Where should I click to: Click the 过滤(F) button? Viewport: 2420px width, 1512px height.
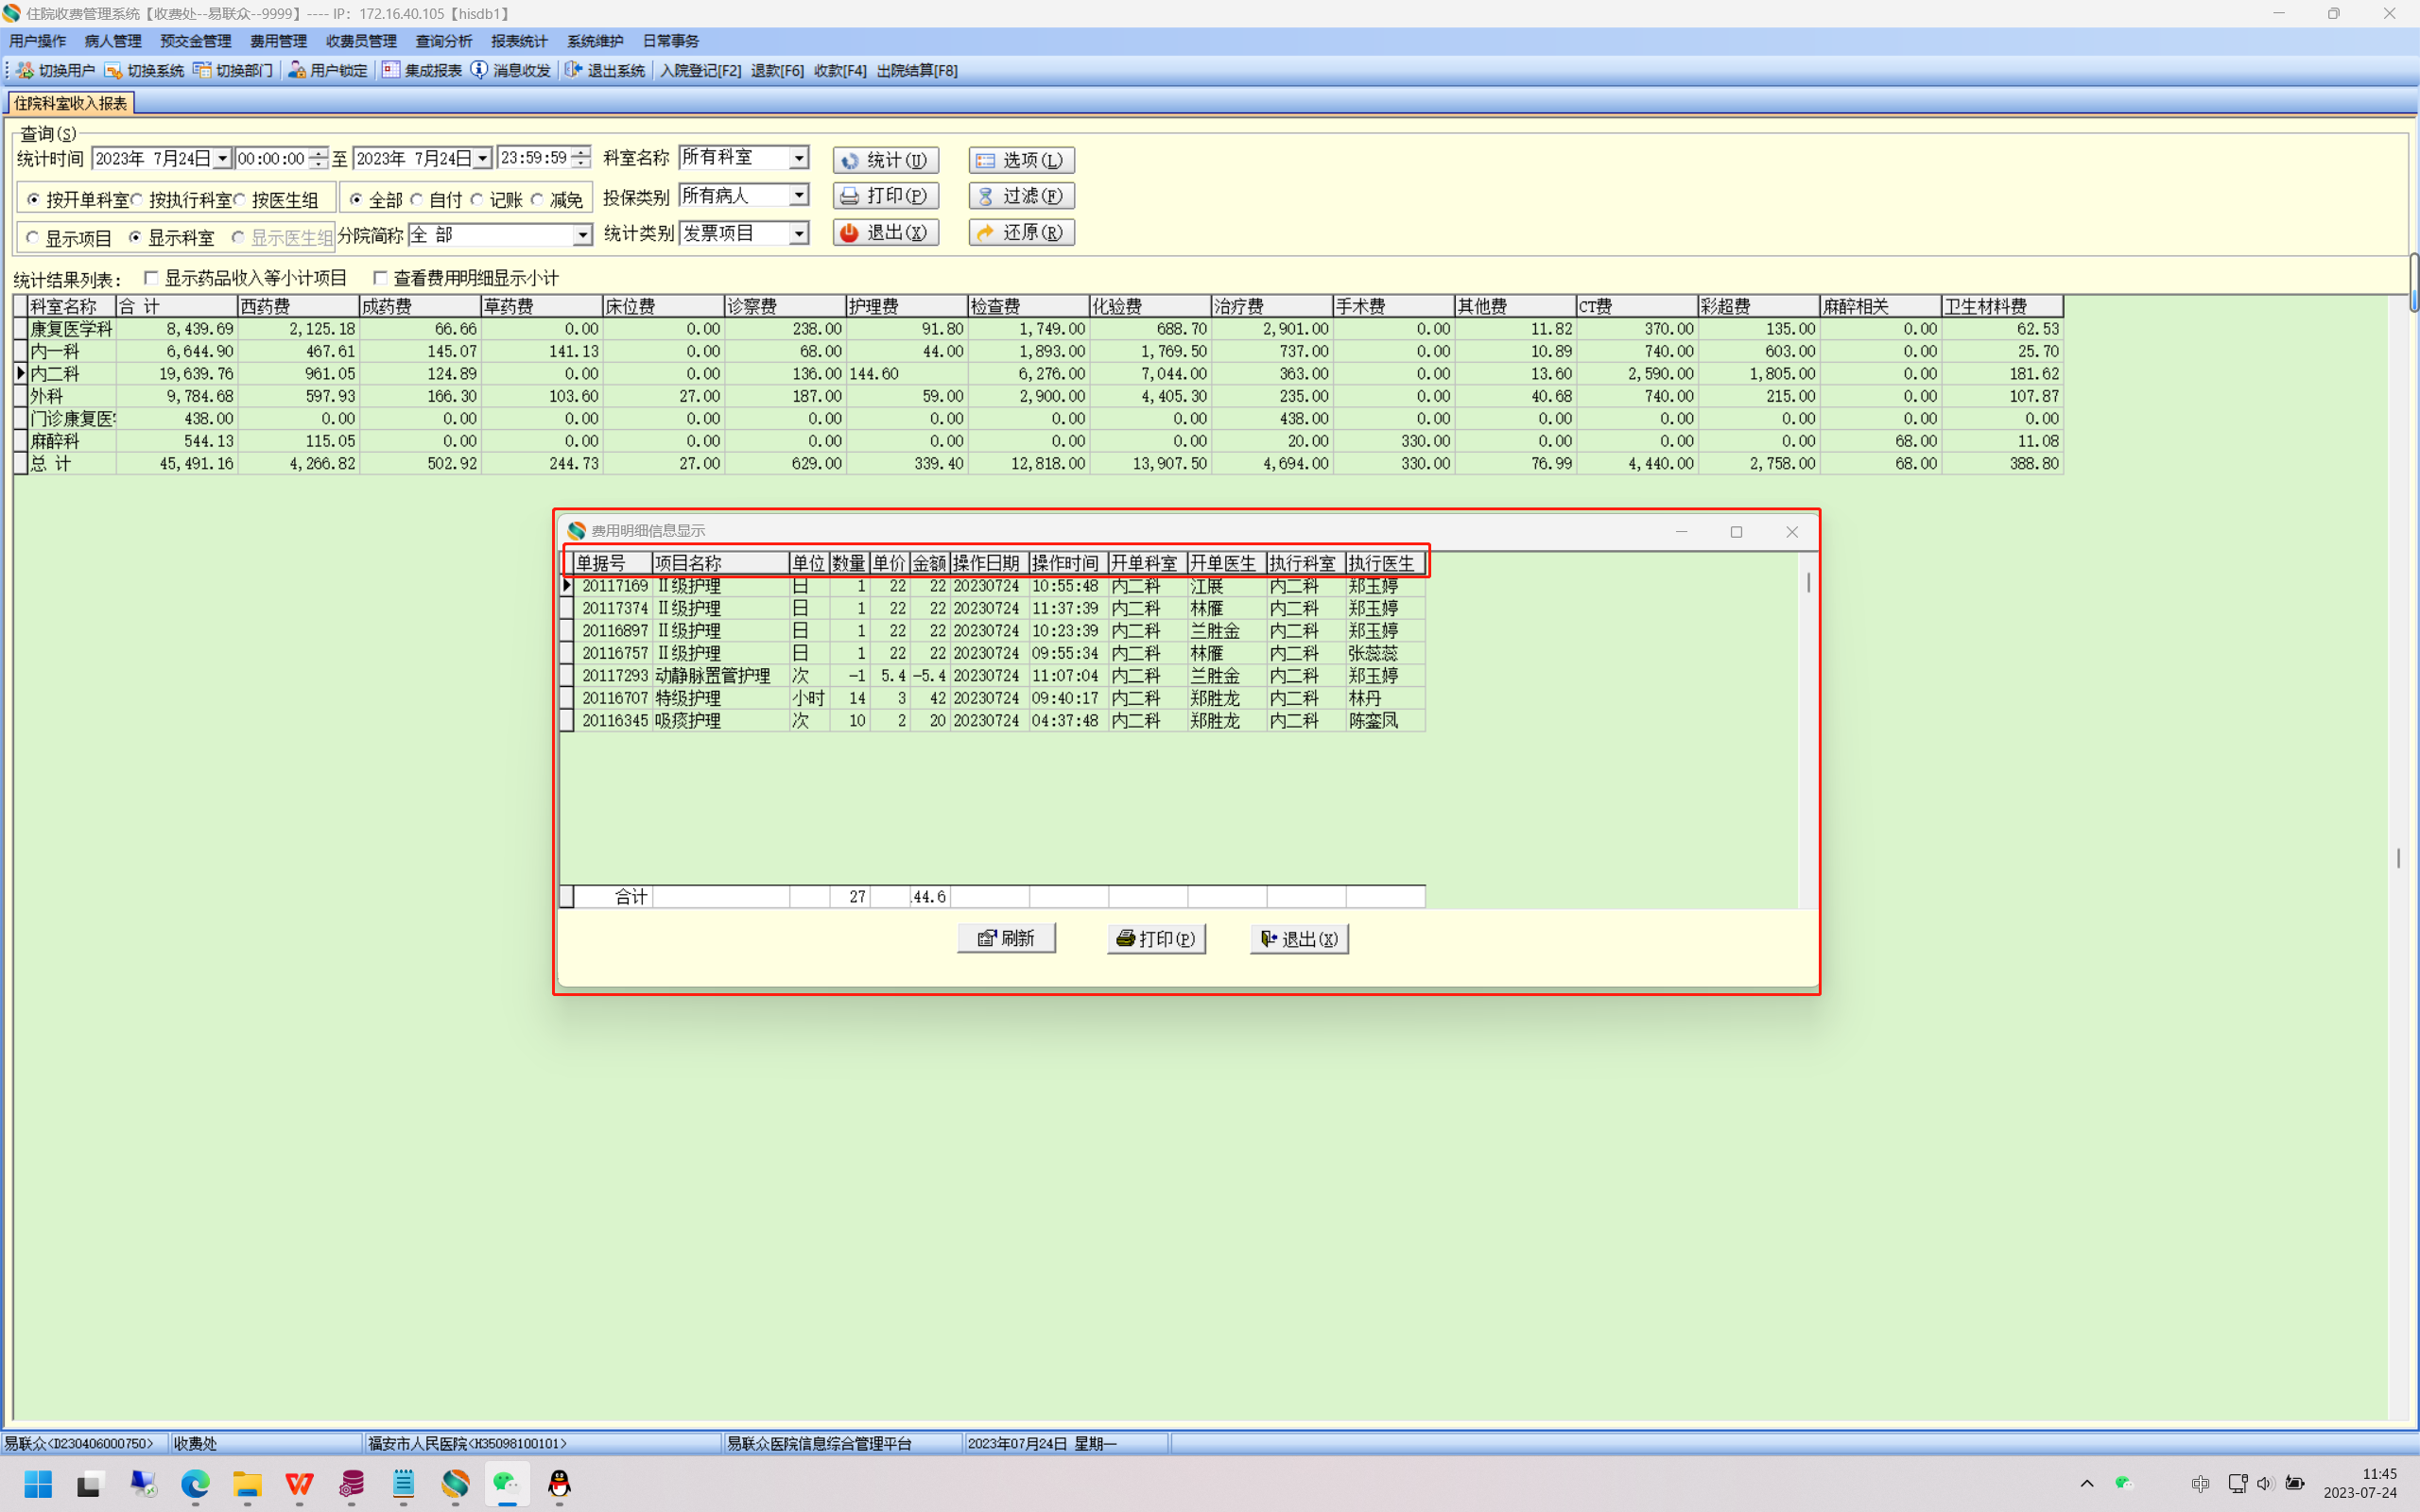click(1021, 196)
